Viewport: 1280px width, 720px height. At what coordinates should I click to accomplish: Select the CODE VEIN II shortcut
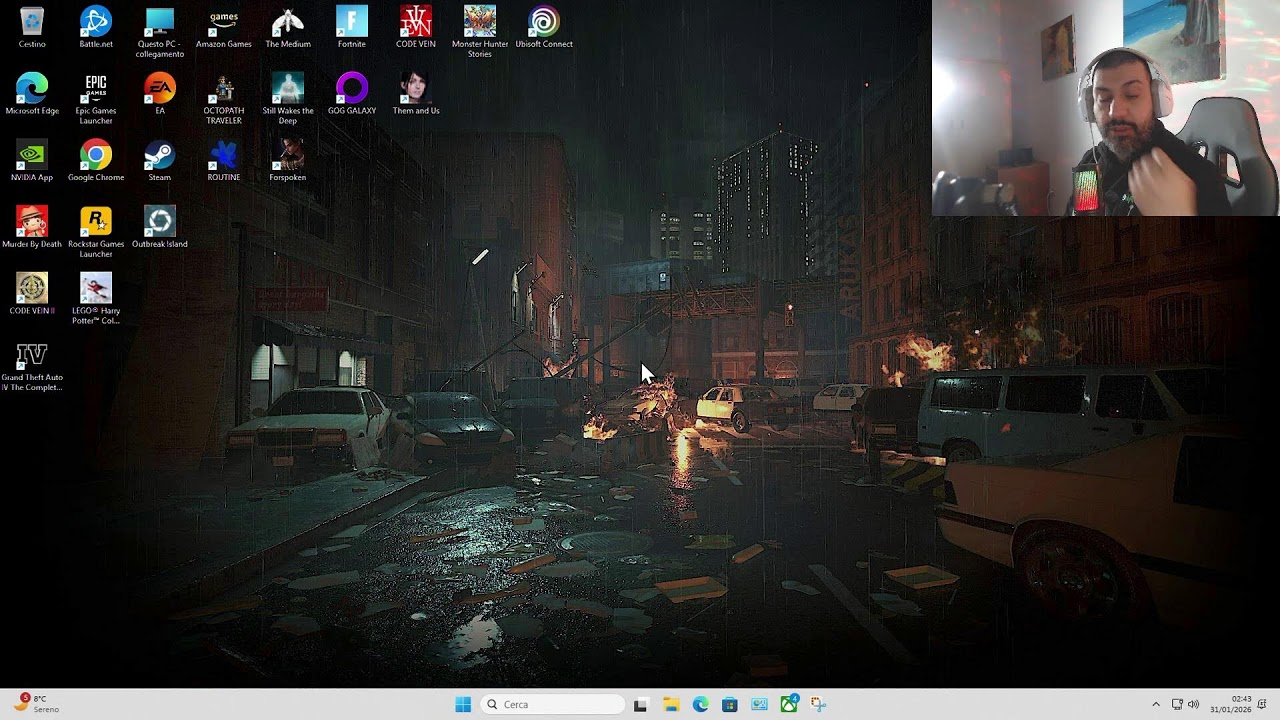[x=32, y=295]
